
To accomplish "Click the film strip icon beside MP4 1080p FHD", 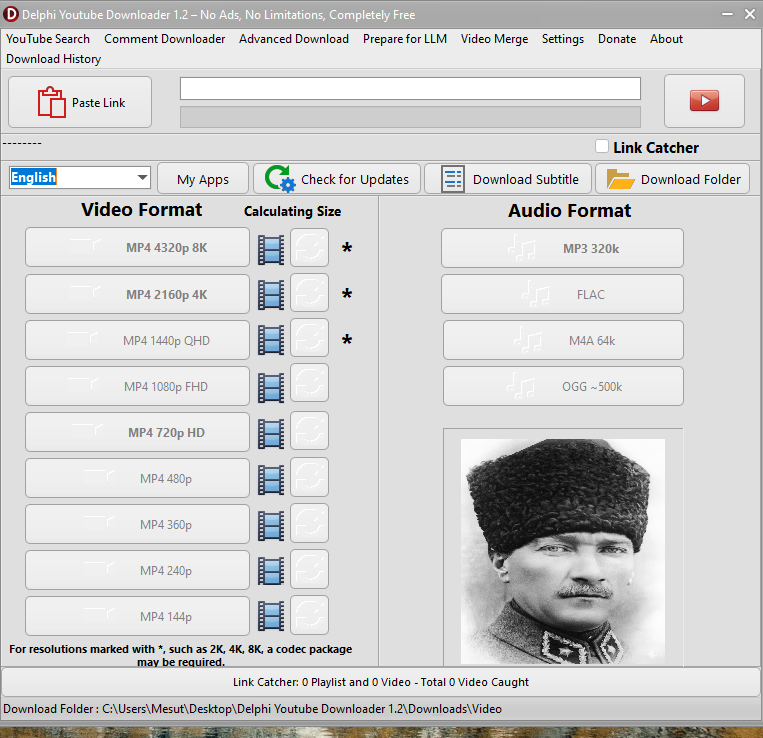I will coord(271,388).
